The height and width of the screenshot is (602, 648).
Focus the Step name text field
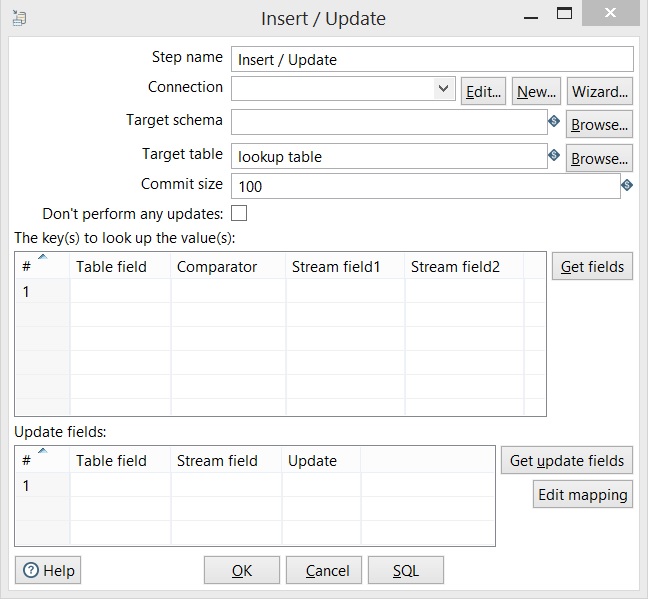(432, 60)
